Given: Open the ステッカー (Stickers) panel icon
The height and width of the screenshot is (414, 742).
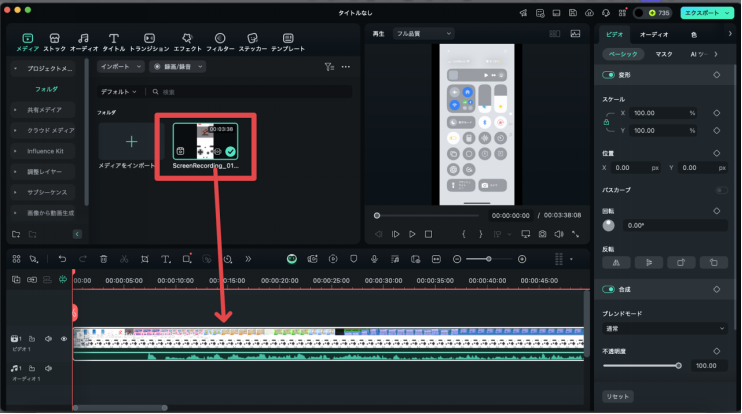Looking at the screenshot, I should coord(252,37).
